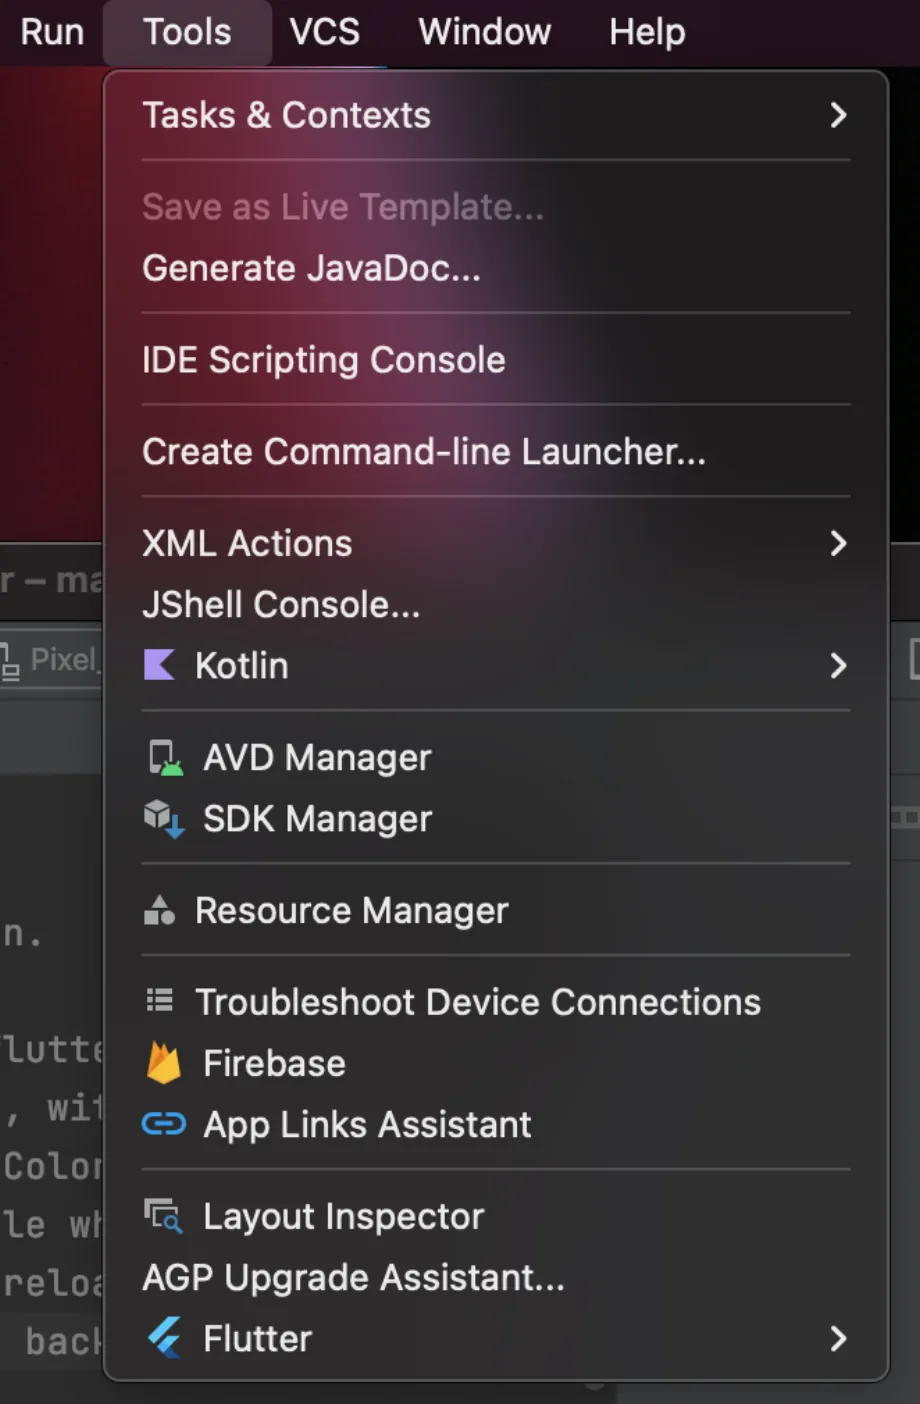The image size is (920, 1404).
Task: Select Troubleshoot Device Connections
Action: tap(496, 1002)
